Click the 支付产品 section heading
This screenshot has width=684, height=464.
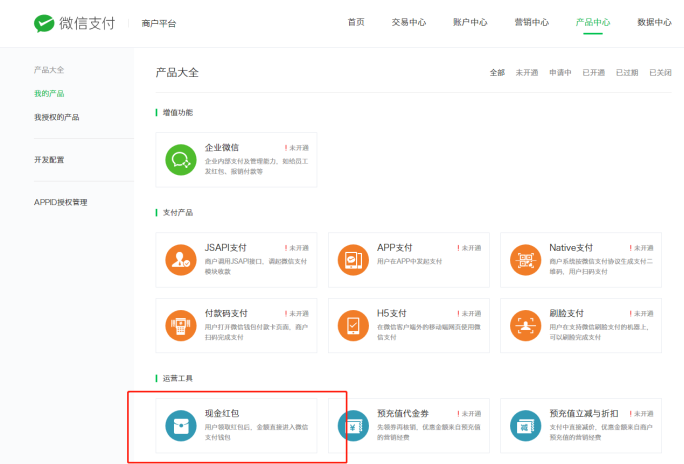coord(178,212)
